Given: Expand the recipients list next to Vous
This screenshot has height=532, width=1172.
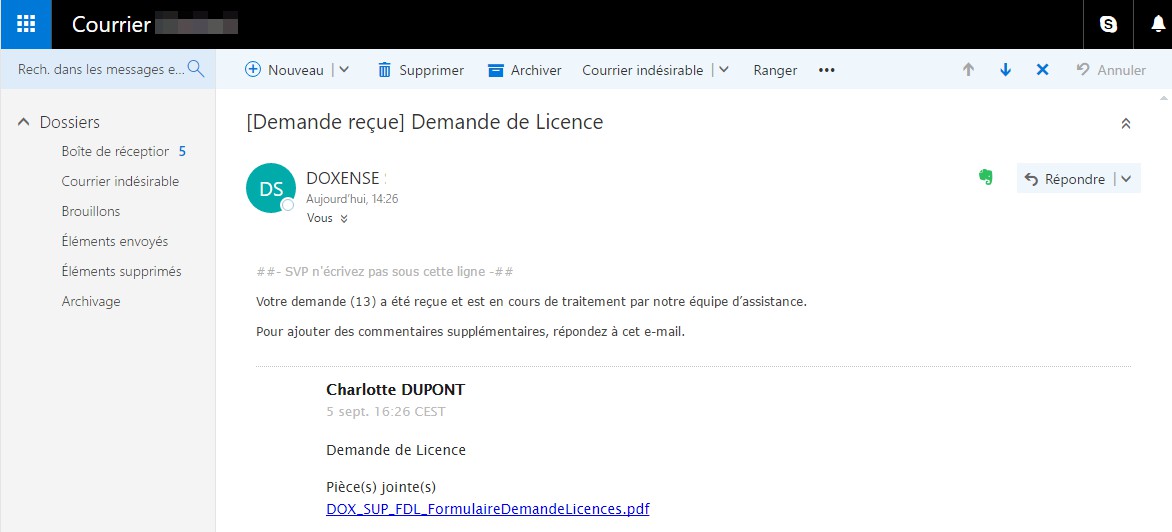Looking at the screenshot, I should point(344,218).
